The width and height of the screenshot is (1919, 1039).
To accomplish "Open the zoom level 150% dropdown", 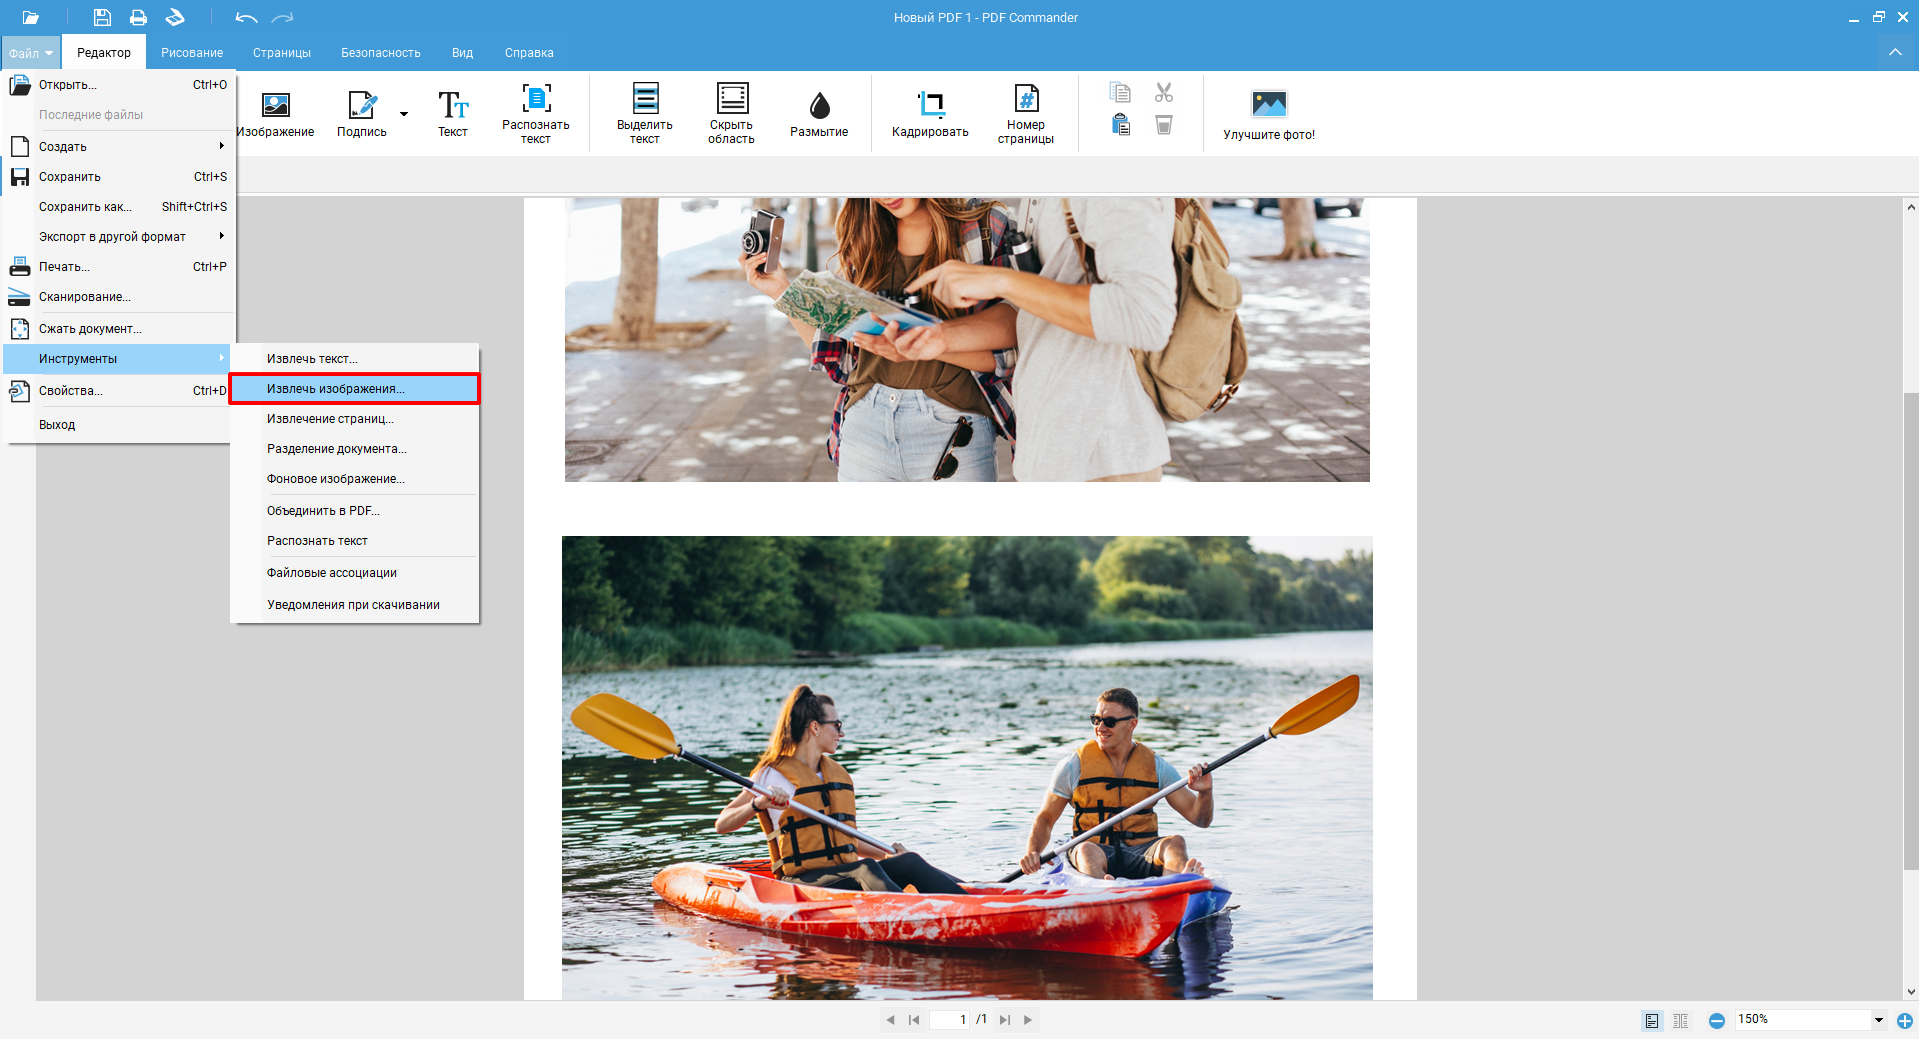I will (1878, 1020).
